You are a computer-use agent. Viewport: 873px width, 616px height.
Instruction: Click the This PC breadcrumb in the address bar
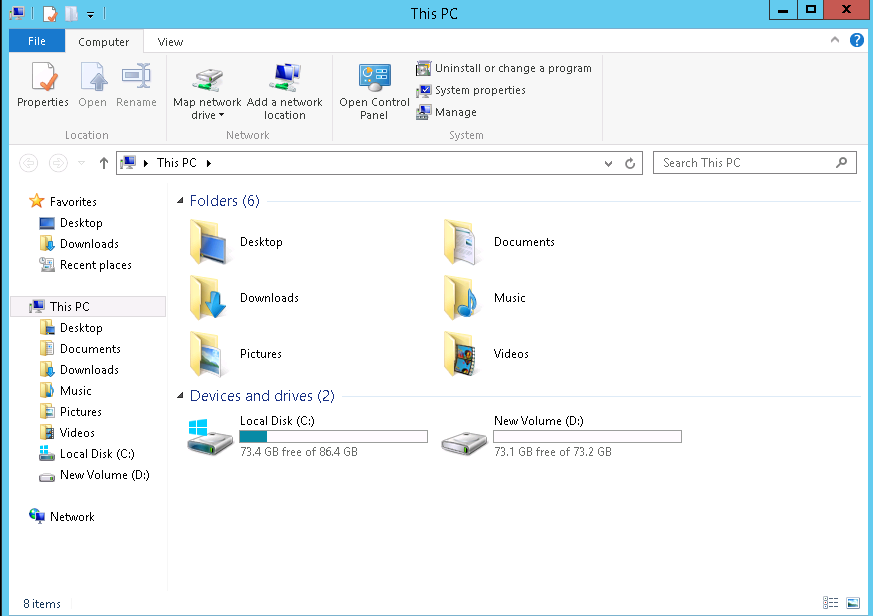176,163
